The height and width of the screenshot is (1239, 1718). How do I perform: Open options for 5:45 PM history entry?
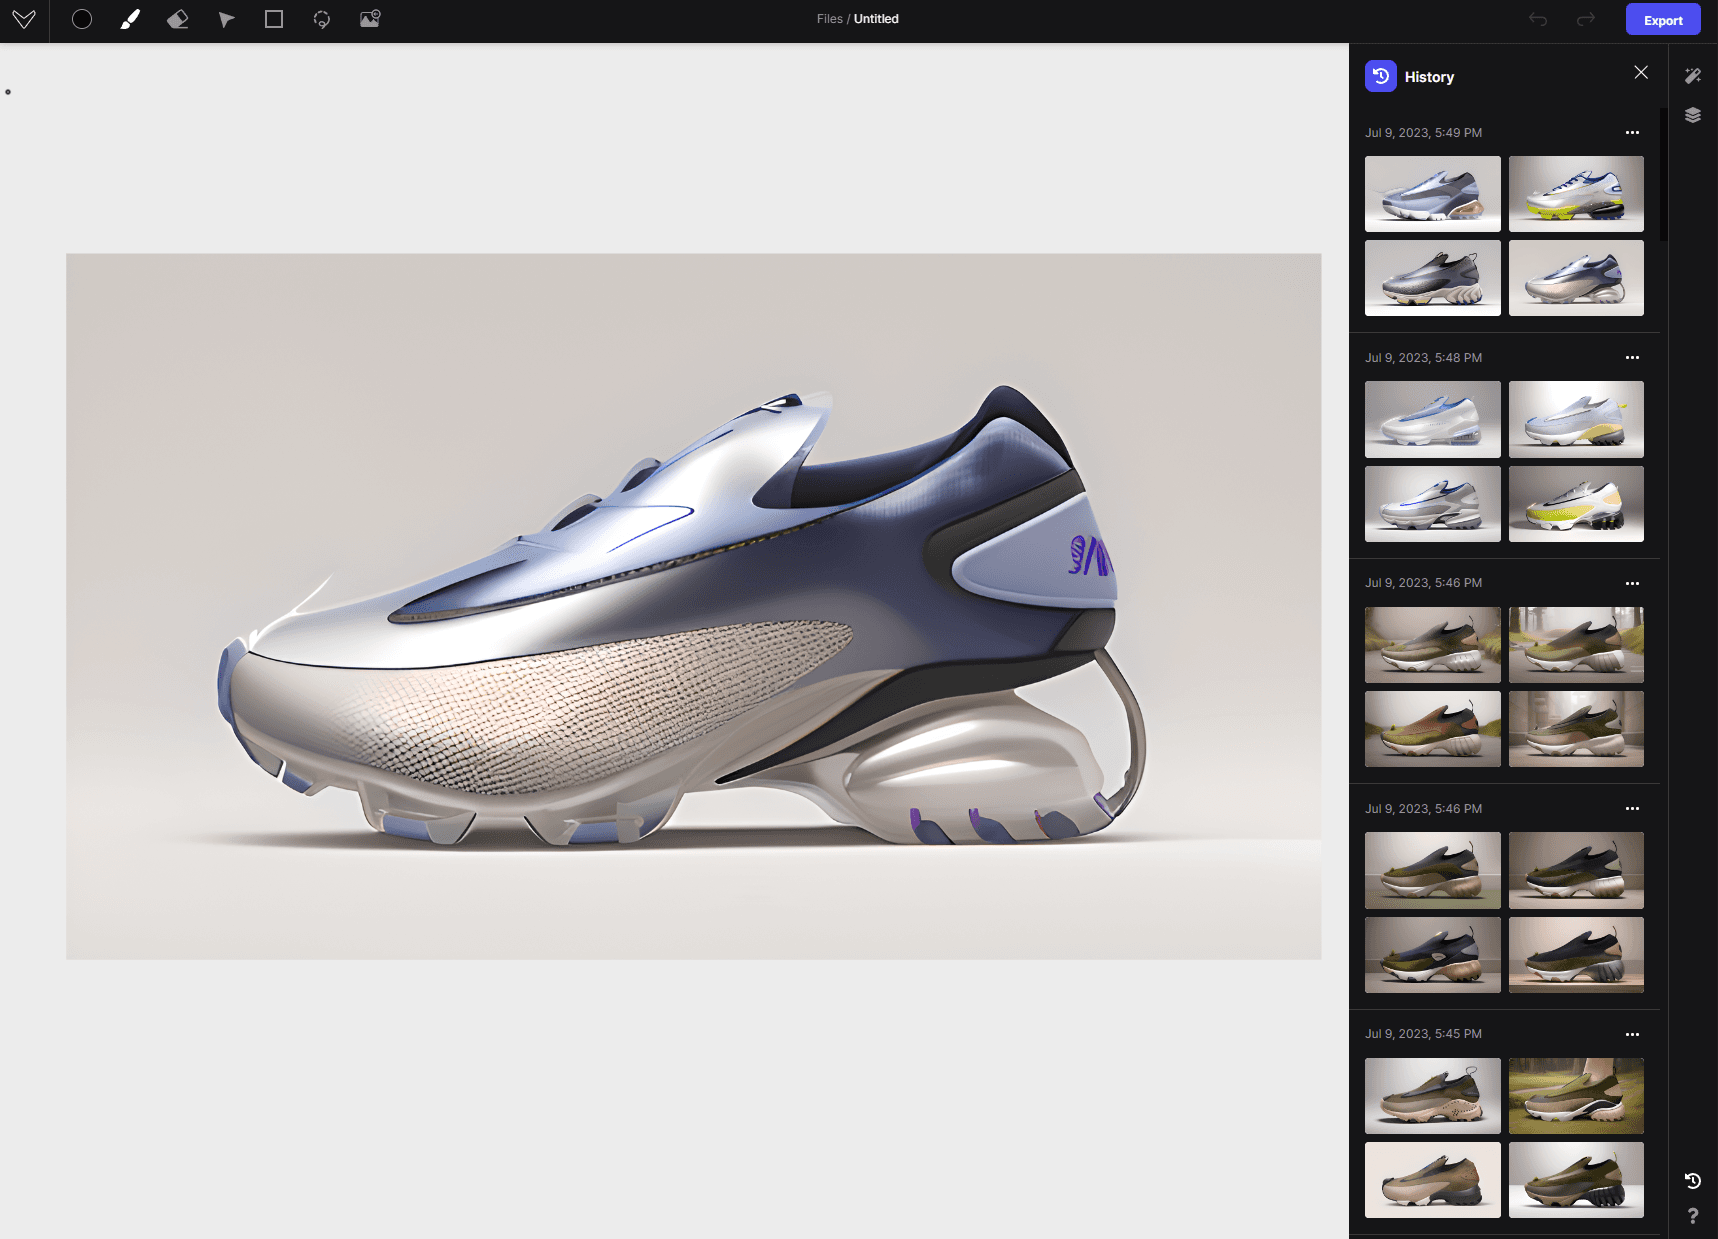click(x=1632, y=1034)
